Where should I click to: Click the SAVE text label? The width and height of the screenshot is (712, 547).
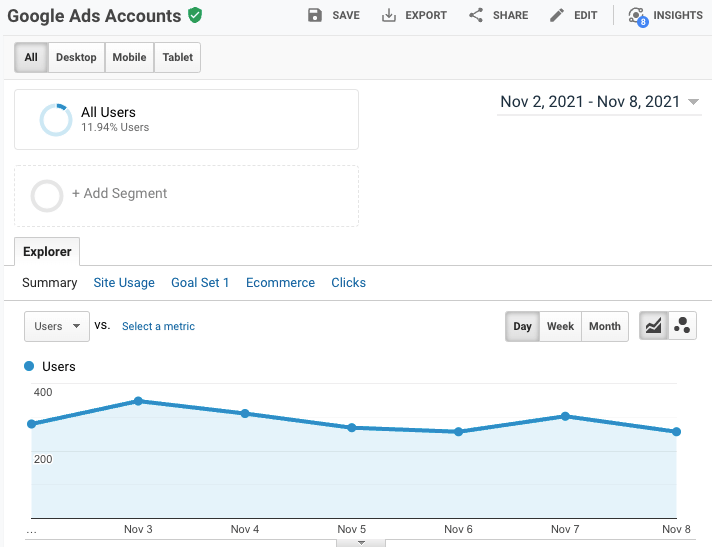[346, 15]
